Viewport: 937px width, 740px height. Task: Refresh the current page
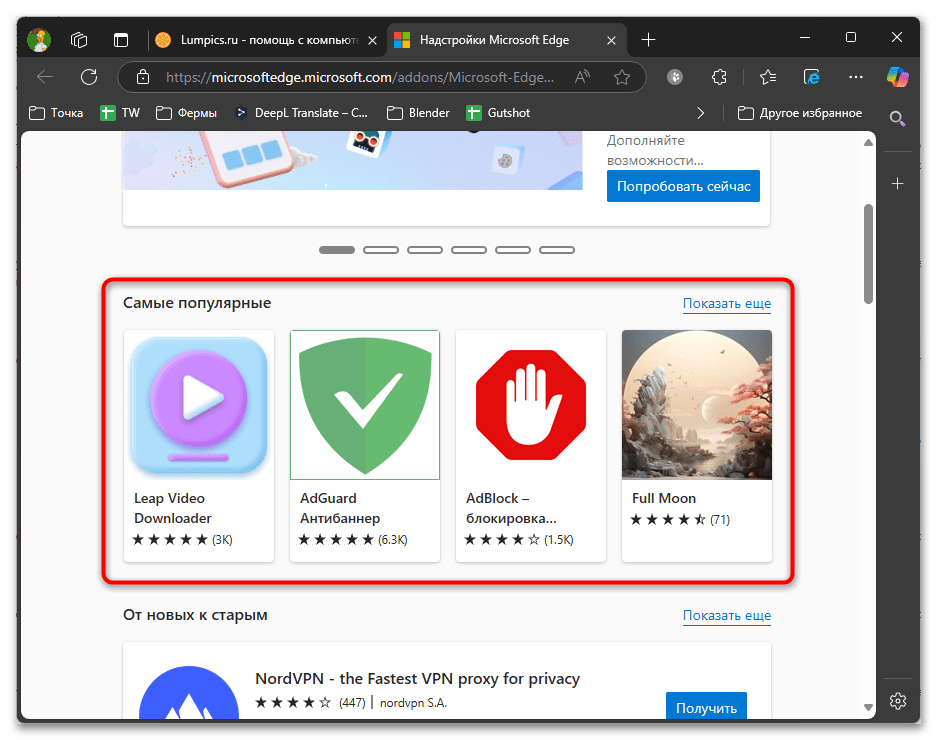[x=89, y=77]
